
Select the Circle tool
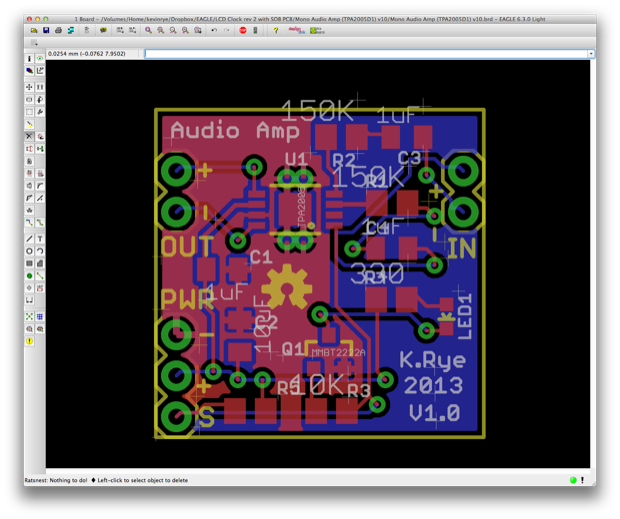[x=29, y=251]
